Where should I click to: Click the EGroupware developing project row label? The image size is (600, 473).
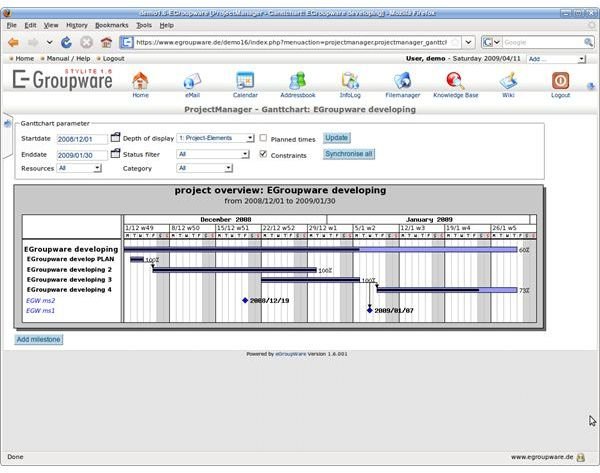click(71, 249)
